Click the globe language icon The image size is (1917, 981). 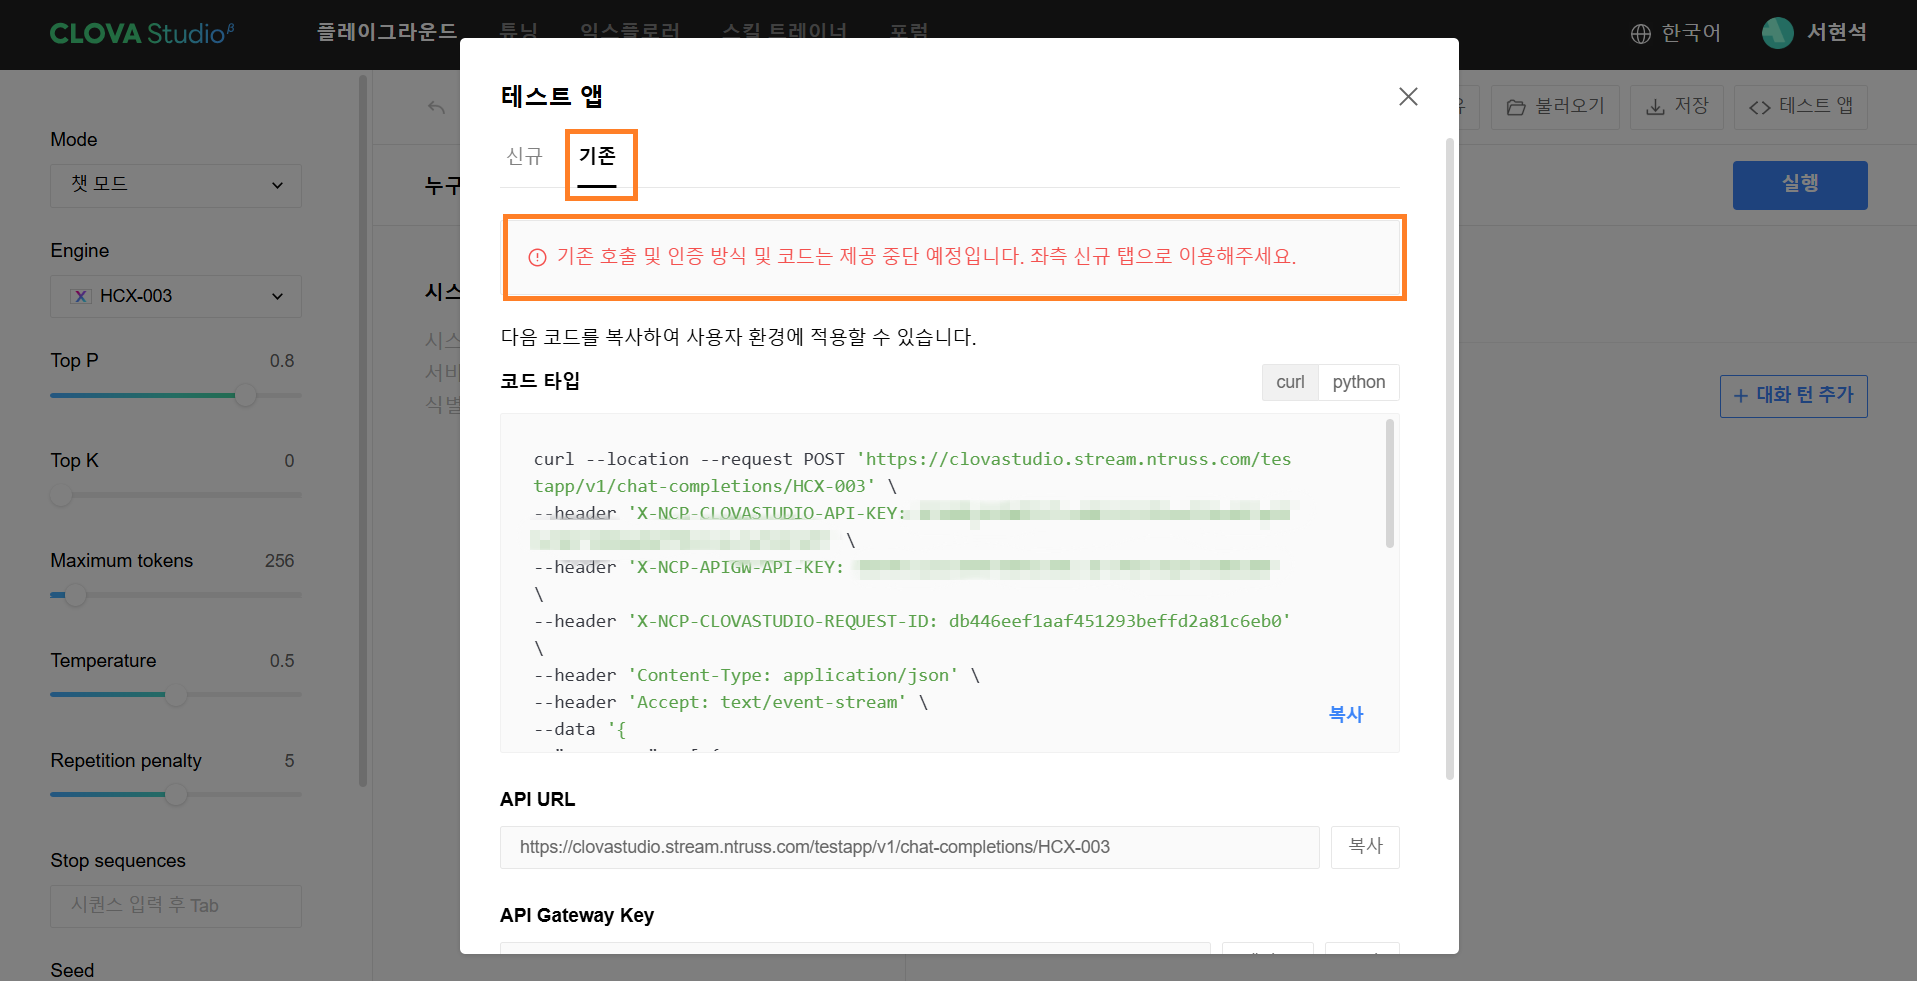coord(1641,34)
